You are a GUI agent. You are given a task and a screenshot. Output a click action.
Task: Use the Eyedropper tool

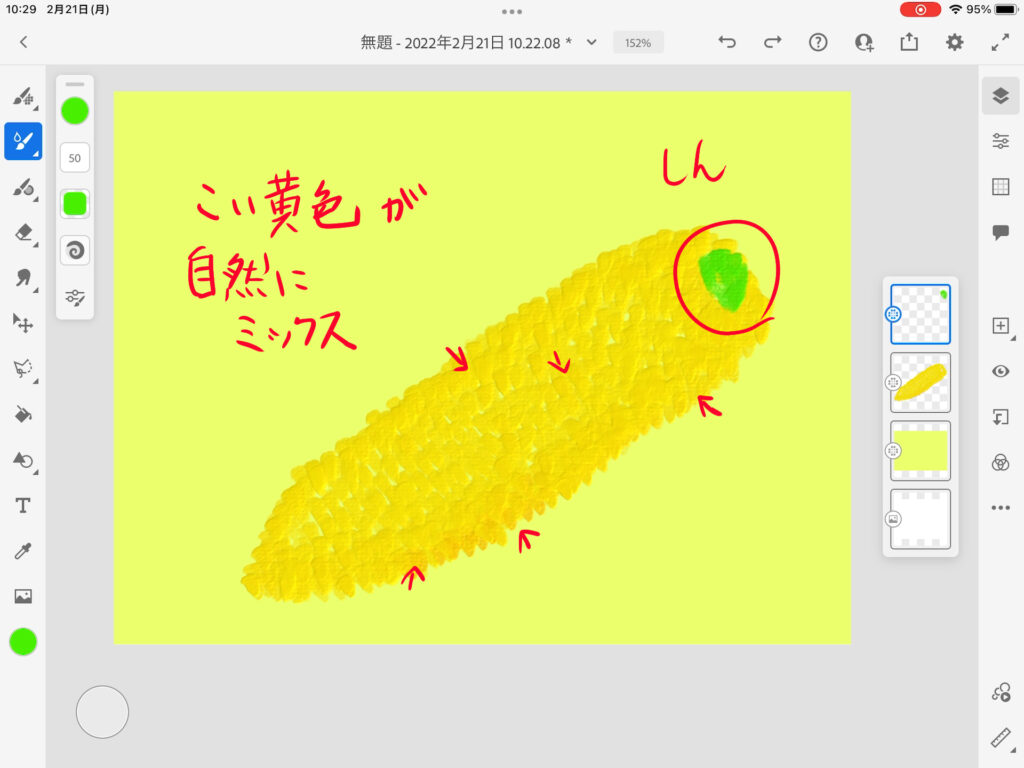coord(22,551)
